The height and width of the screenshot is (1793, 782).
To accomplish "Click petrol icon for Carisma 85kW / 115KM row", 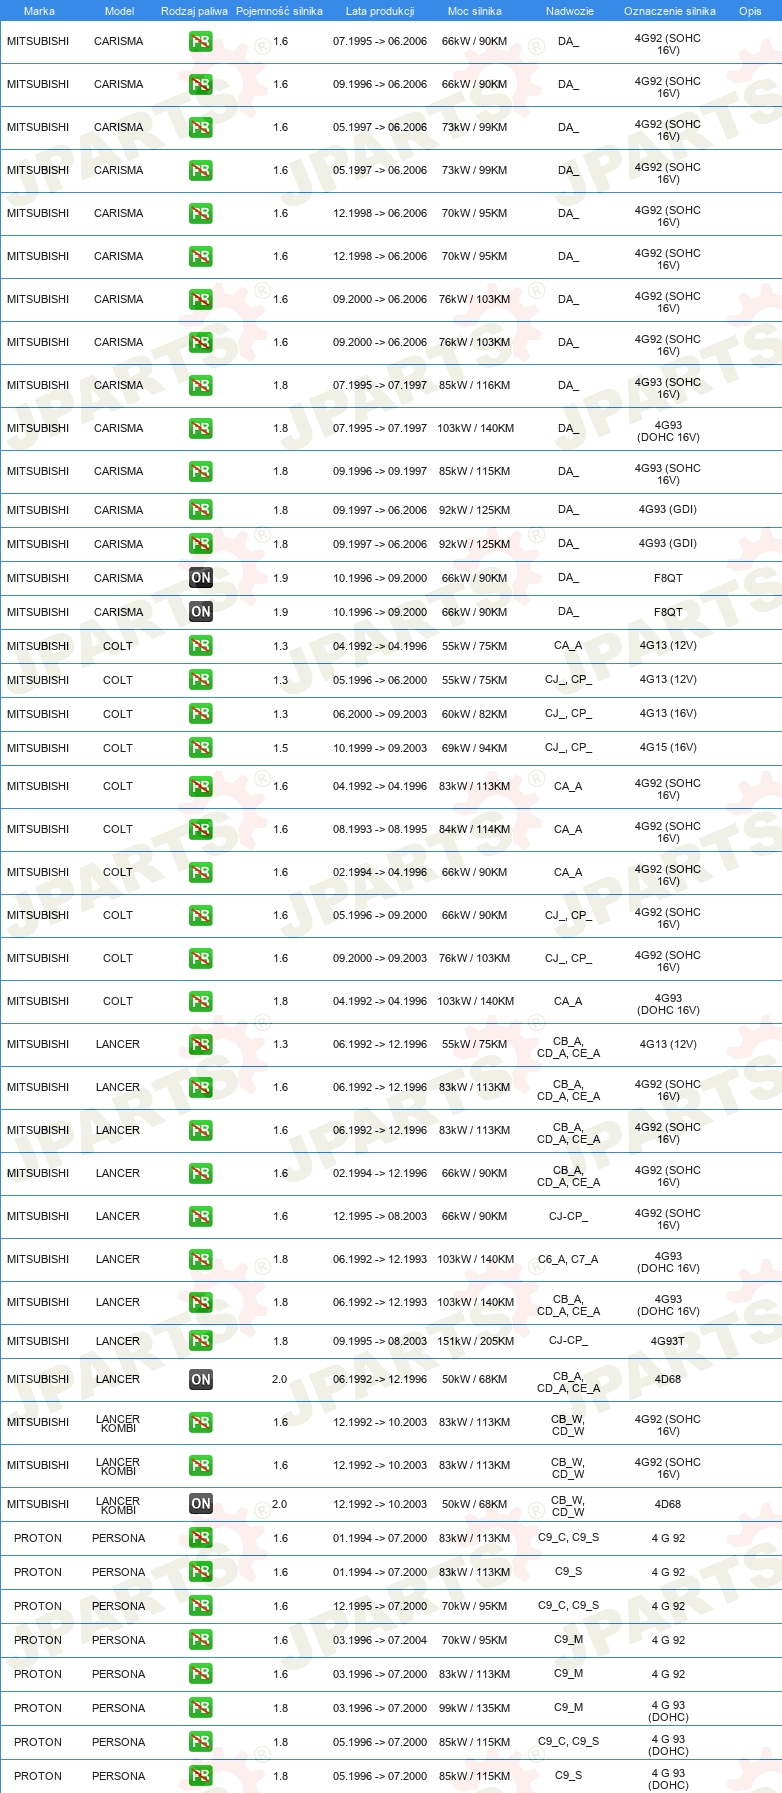I will tap(201, 472).
